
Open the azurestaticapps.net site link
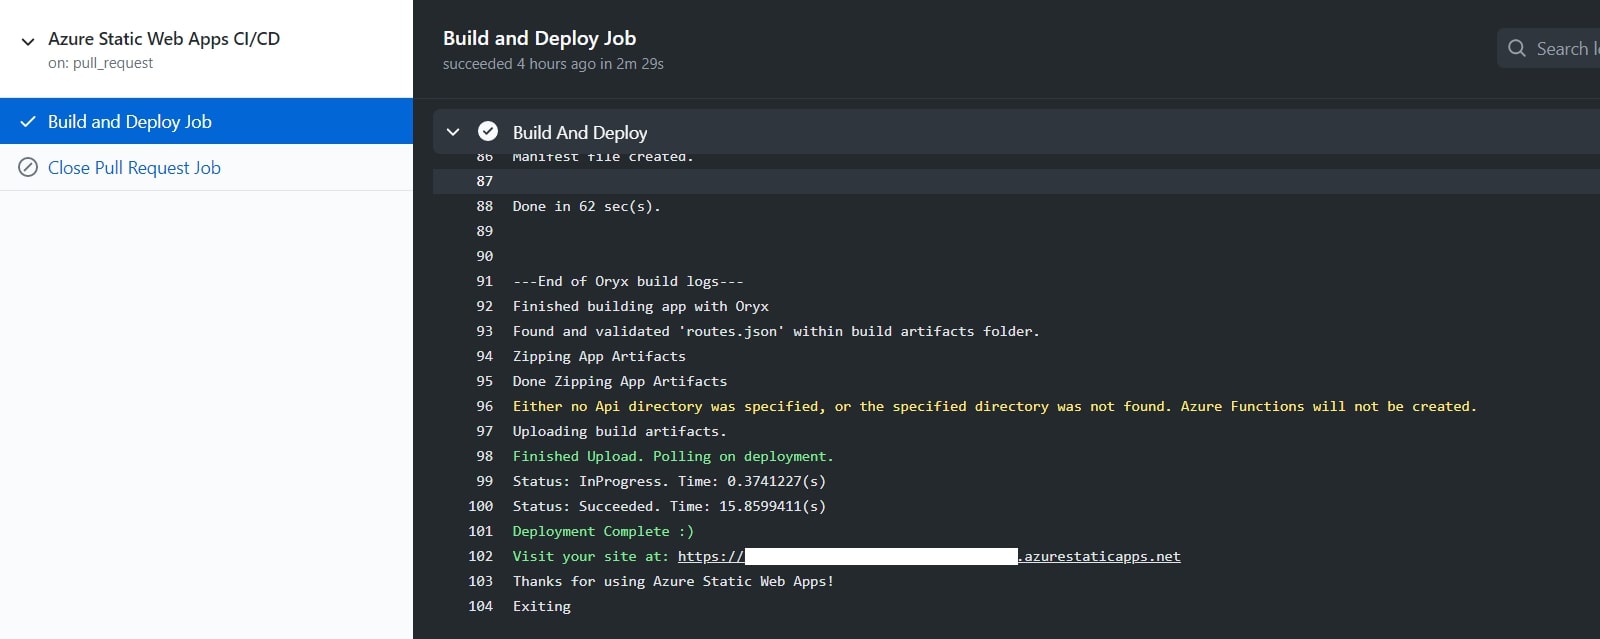click(x=929, y=556)
